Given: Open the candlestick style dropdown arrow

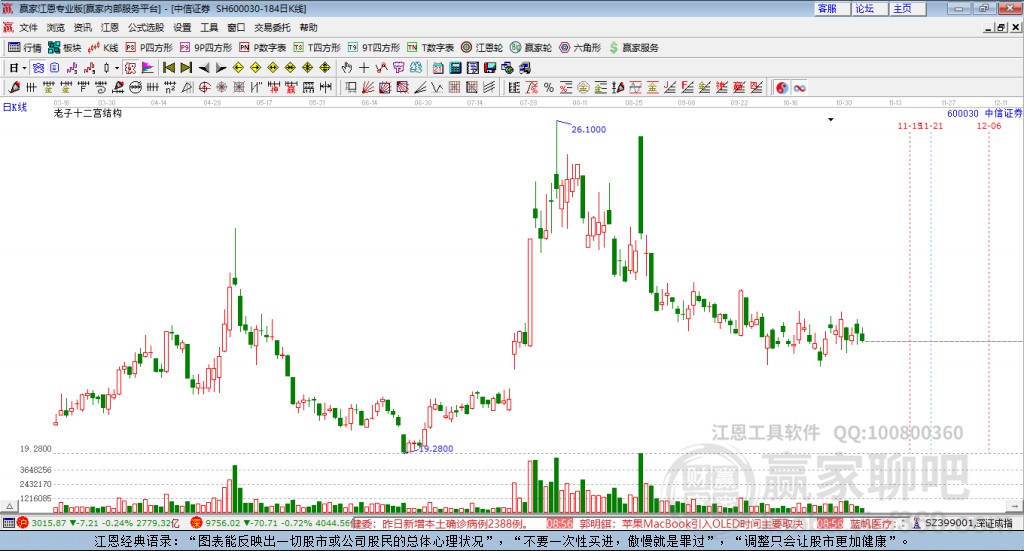Looking at the screenshot, I should (117, 68).
